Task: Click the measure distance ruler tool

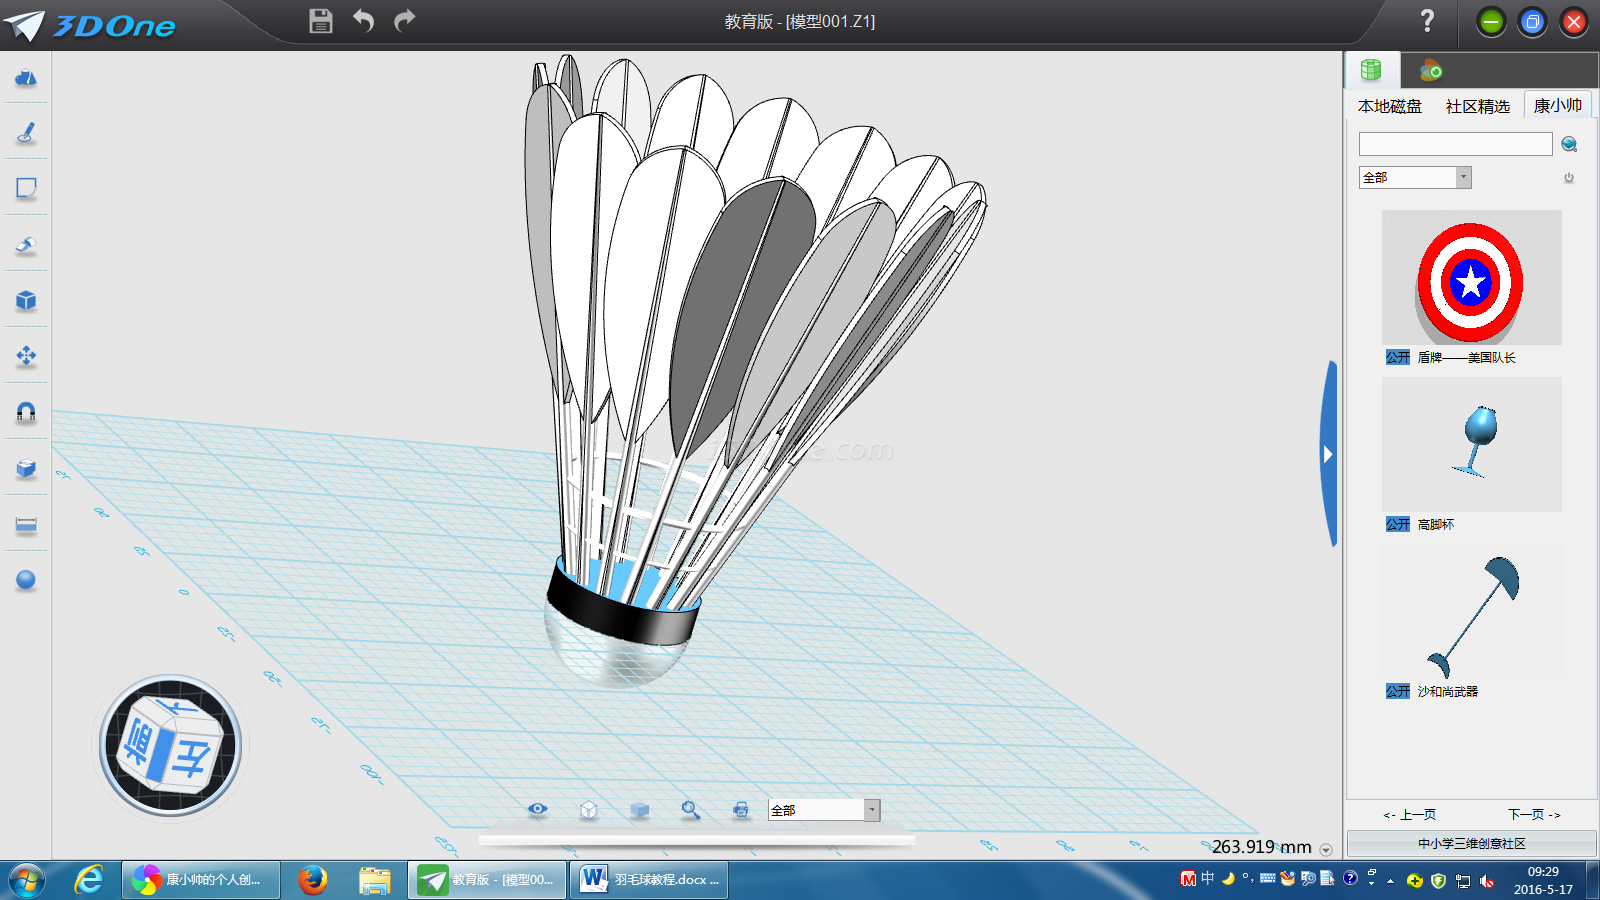Action: [x=26, y=525]
